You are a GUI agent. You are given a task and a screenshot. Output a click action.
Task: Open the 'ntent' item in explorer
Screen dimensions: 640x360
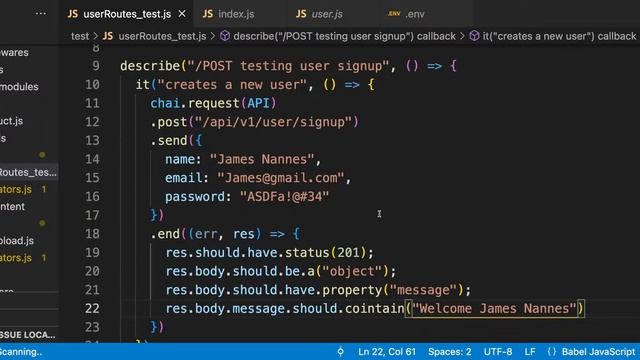[x=12, y=207]
